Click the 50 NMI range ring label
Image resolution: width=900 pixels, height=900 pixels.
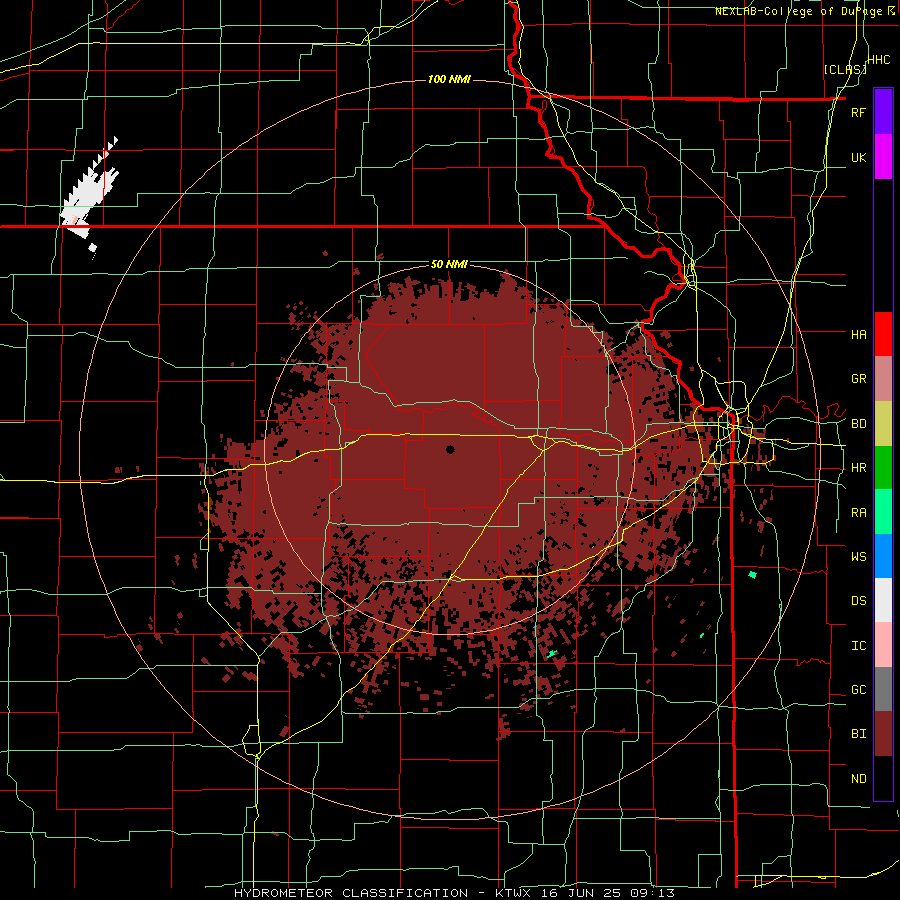tap(449, 264)
